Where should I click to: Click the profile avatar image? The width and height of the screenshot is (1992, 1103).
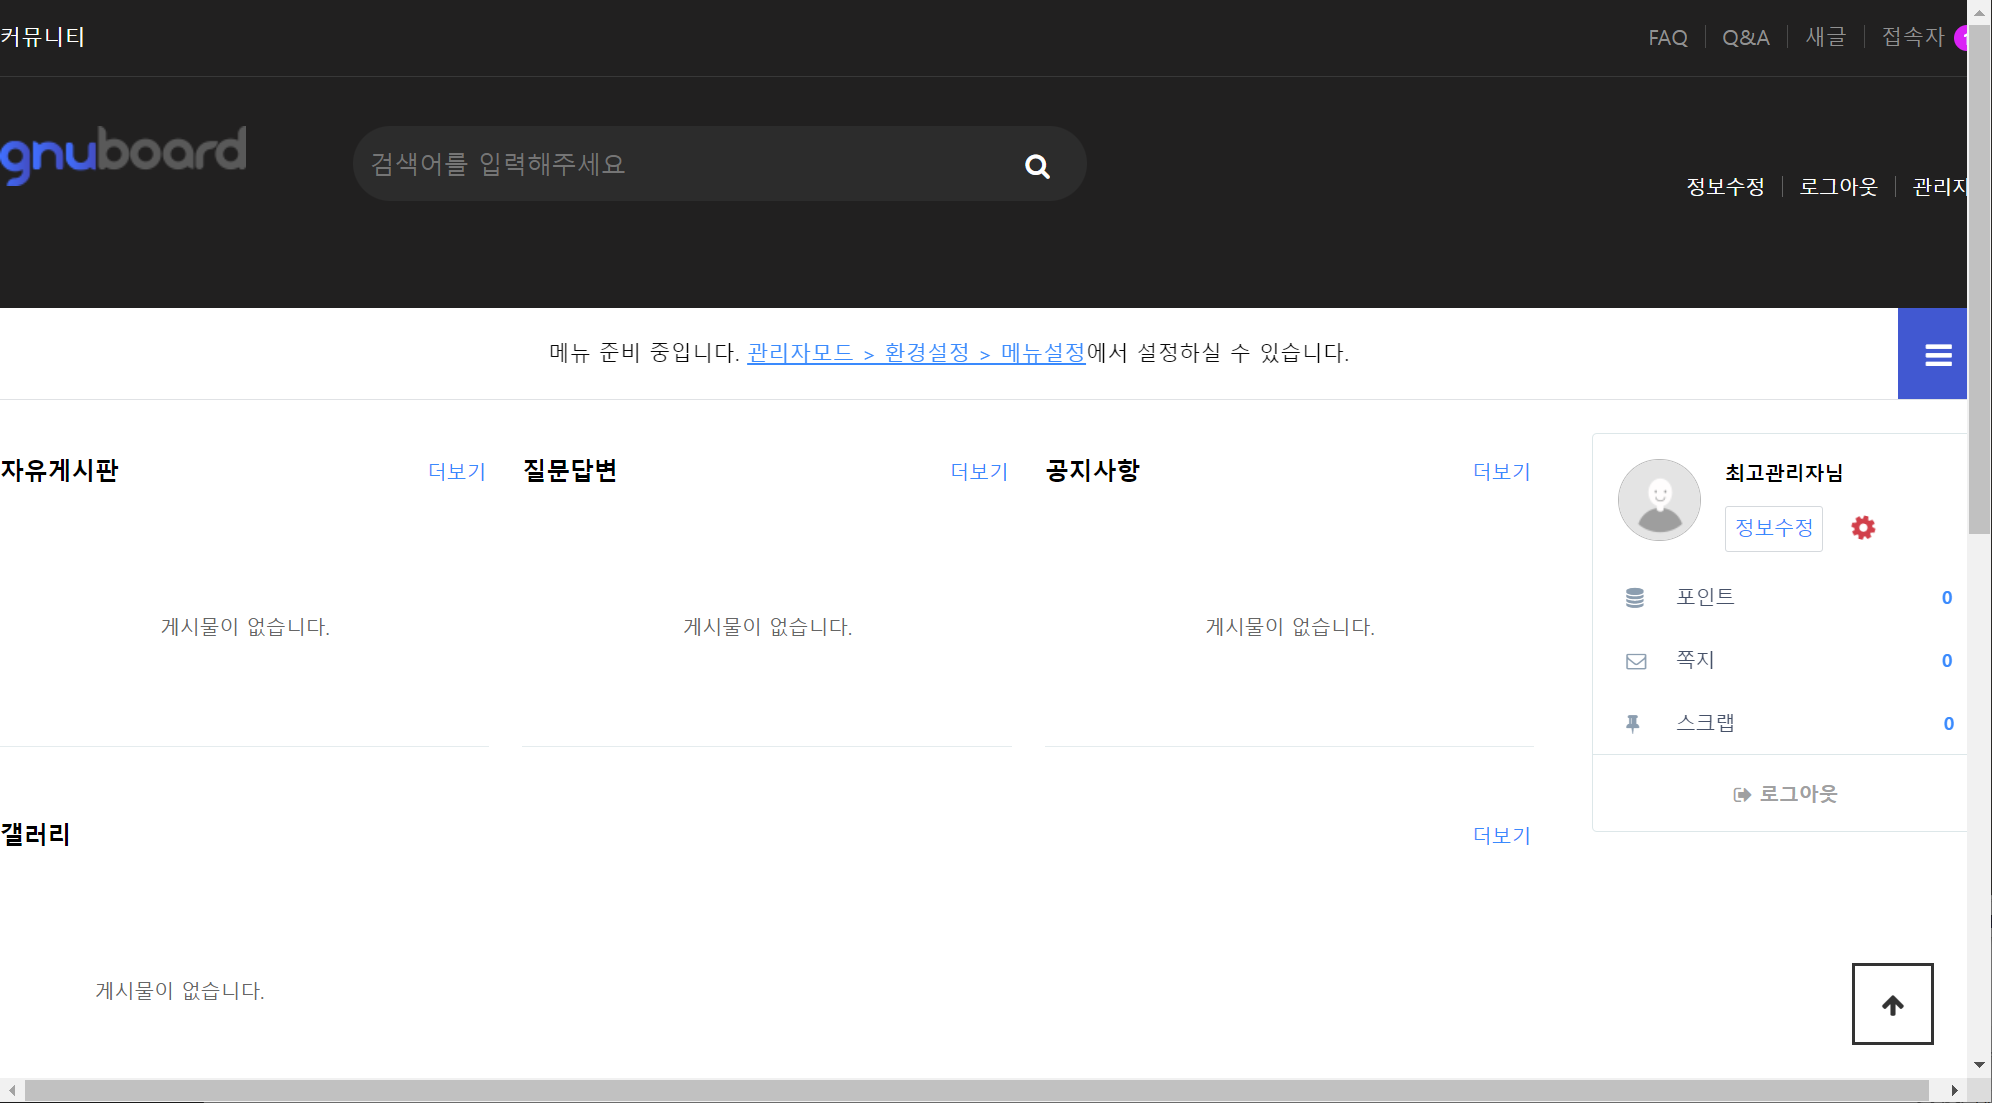point(1658,500)
